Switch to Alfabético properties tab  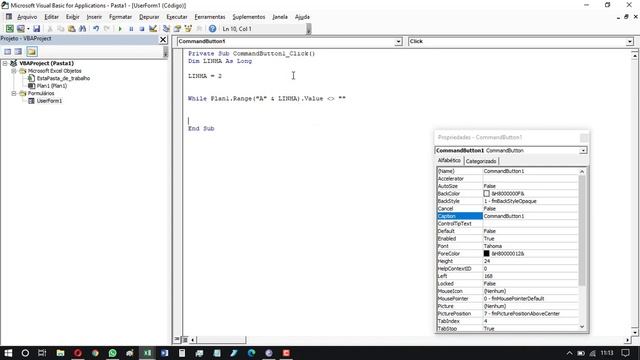pyautogui.click(x=449, y=160)
